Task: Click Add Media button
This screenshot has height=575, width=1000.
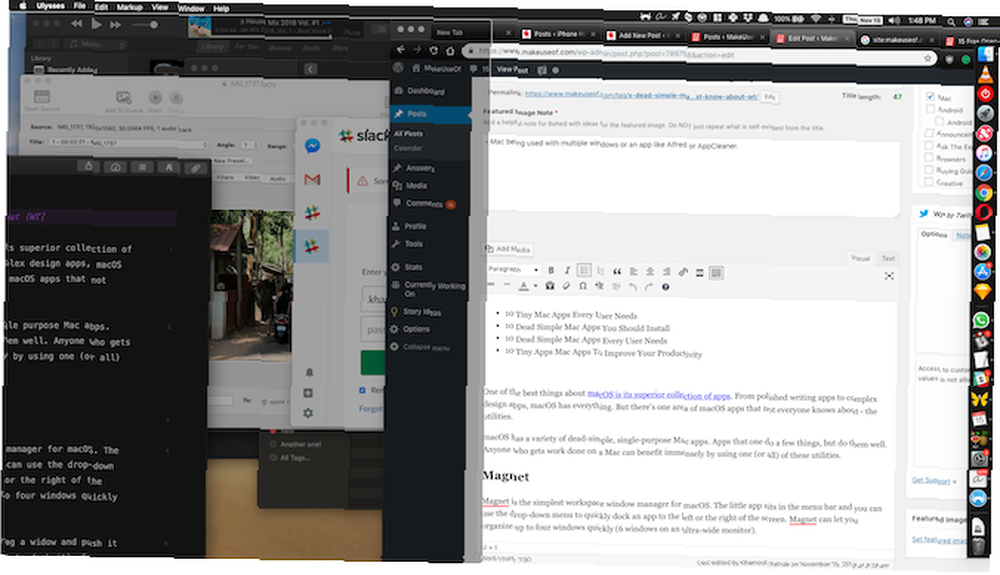Action: 508,249
